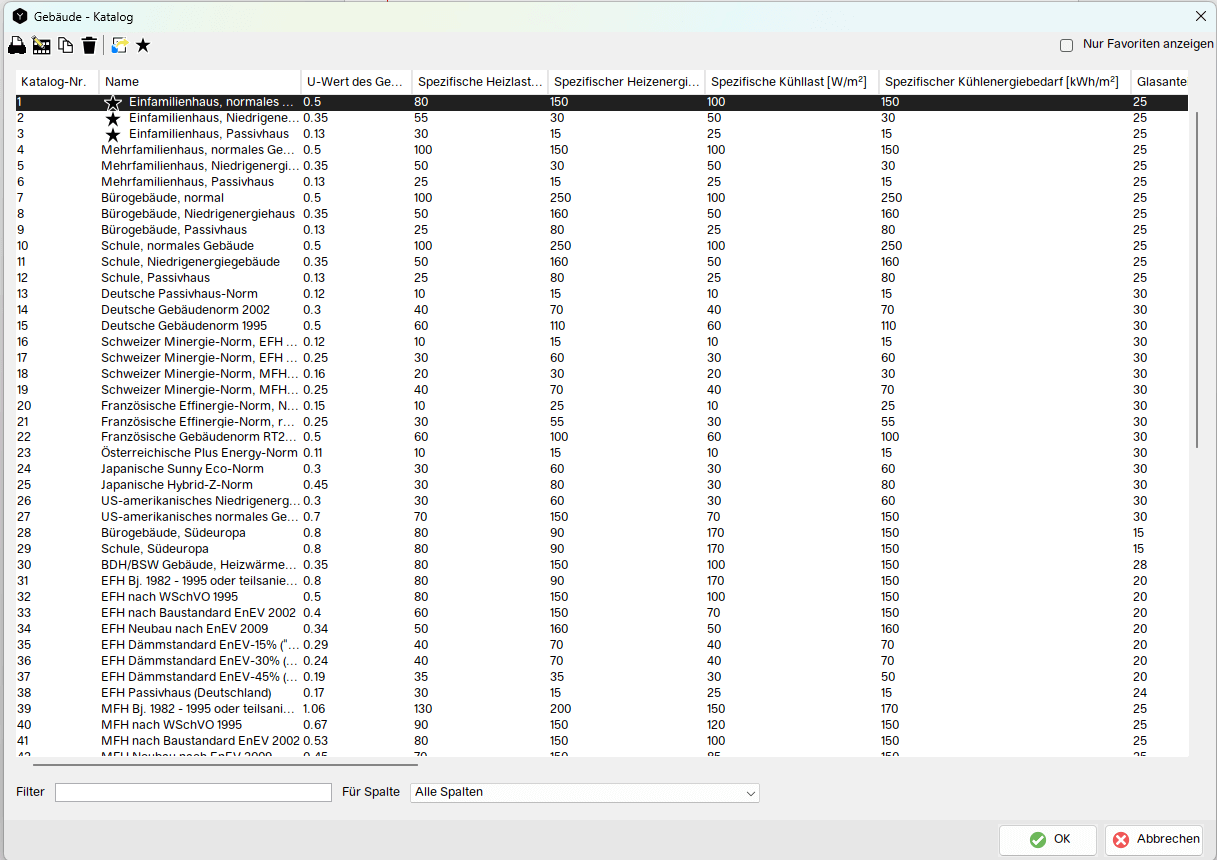
Task: Enable 'Nur Favoriten anzeigen' checkbox
Action: [1066, 45]
